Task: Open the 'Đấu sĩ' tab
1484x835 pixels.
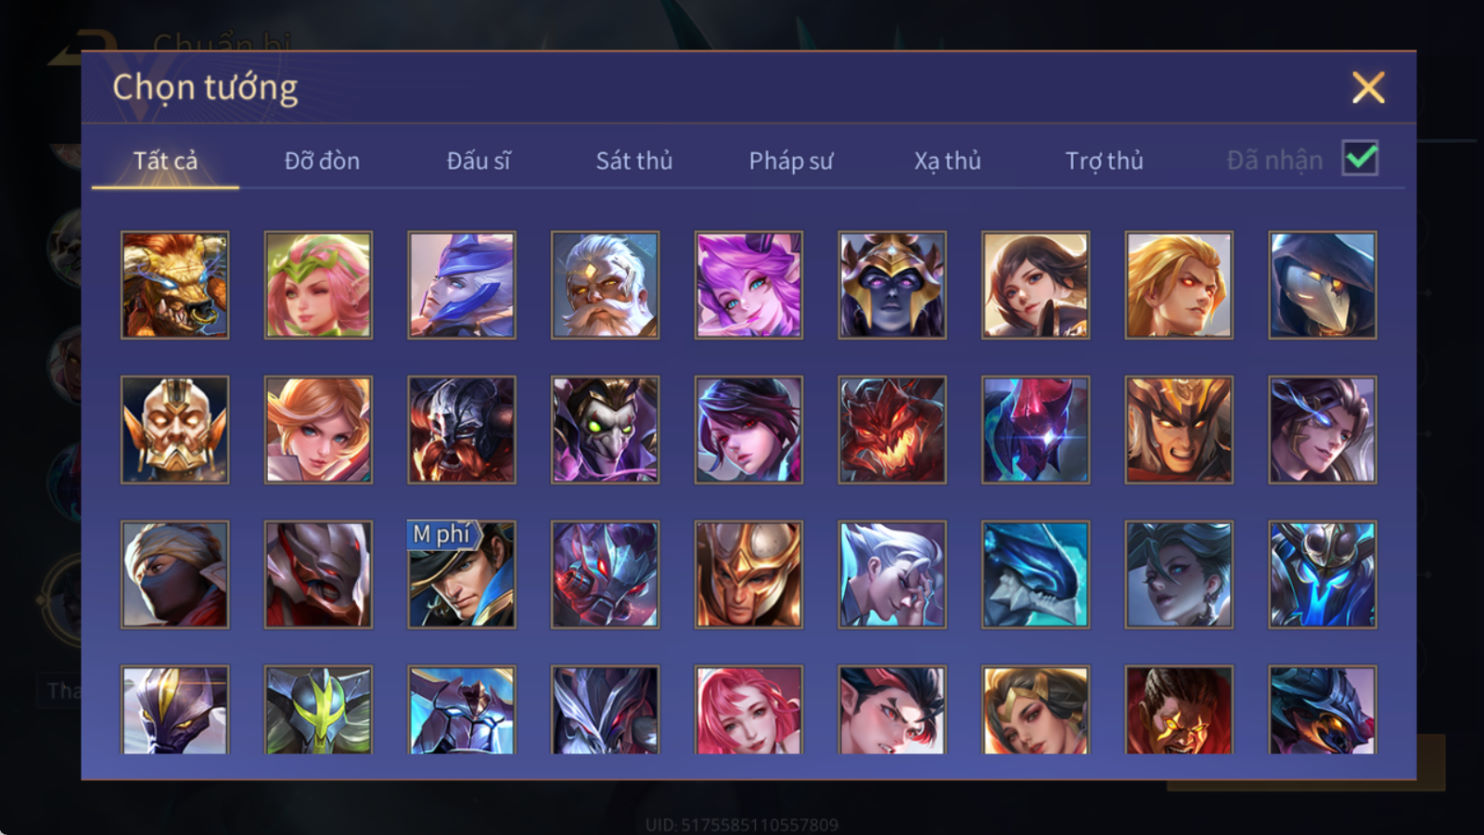Action: click(478, 161)
